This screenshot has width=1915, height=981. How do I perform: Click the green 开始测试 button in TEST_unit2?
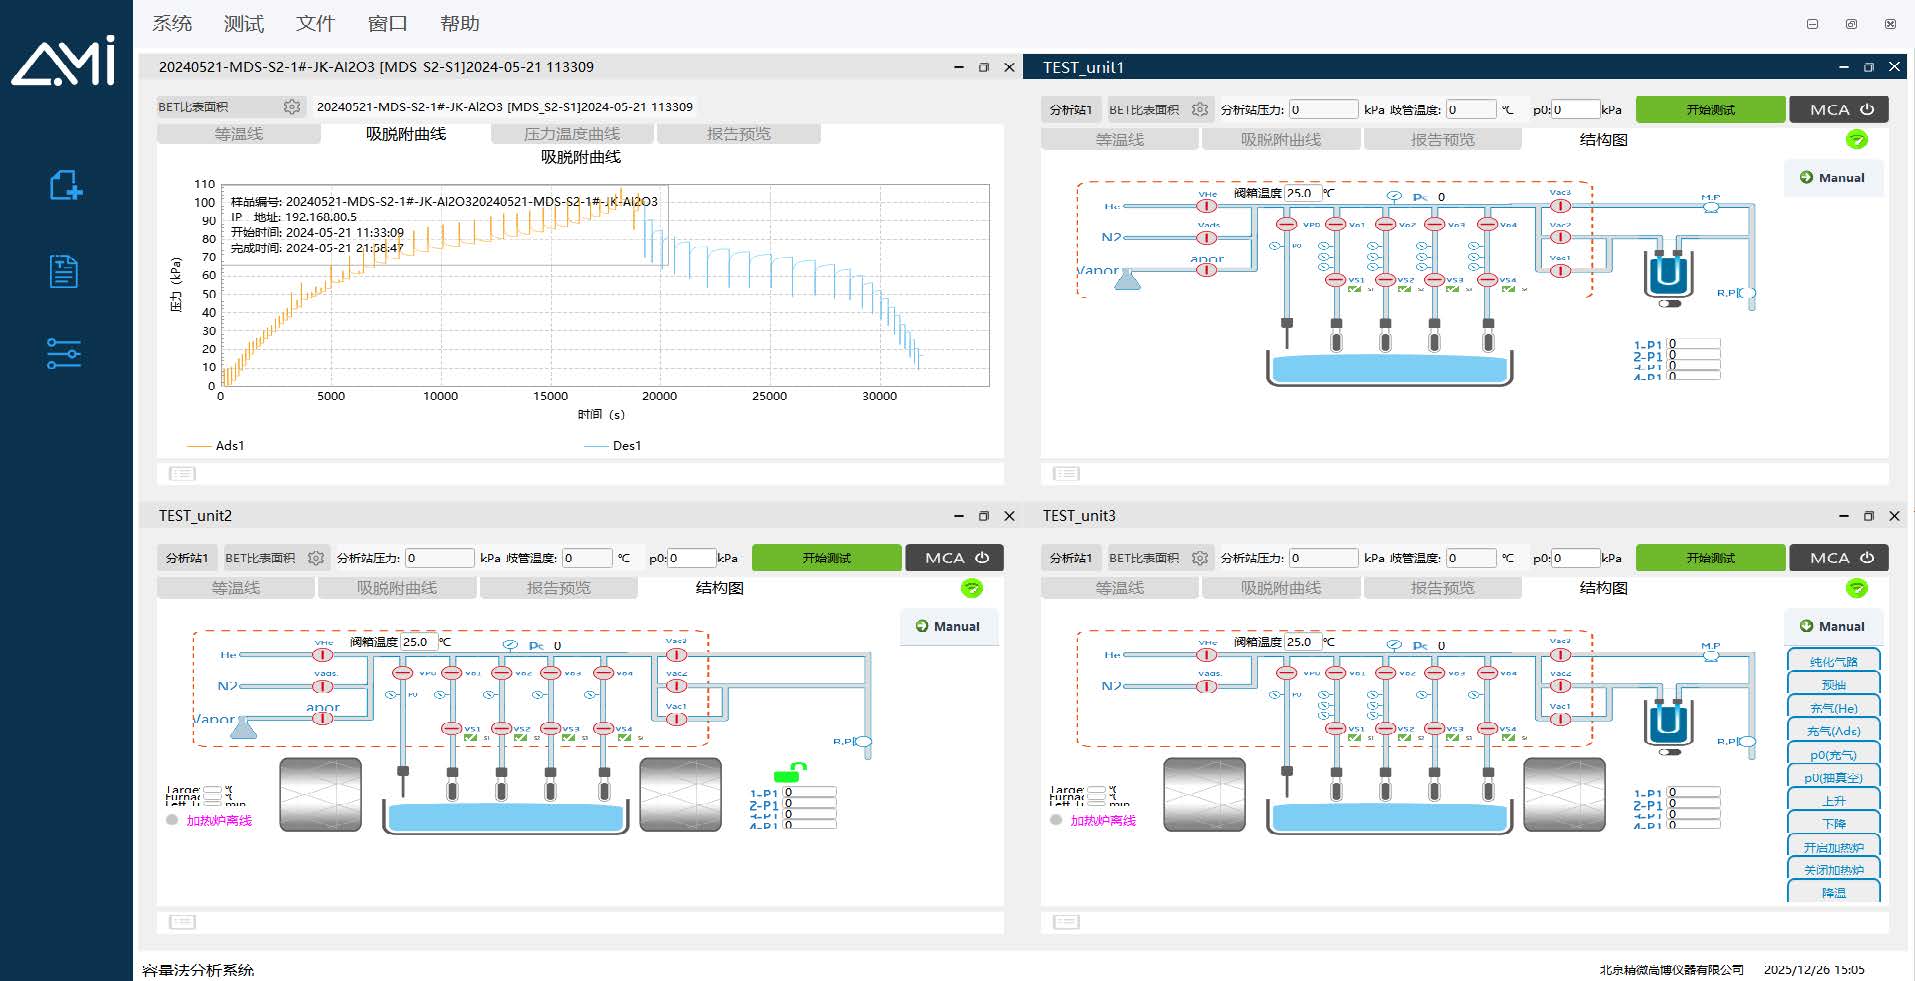(x=826, y=558)
